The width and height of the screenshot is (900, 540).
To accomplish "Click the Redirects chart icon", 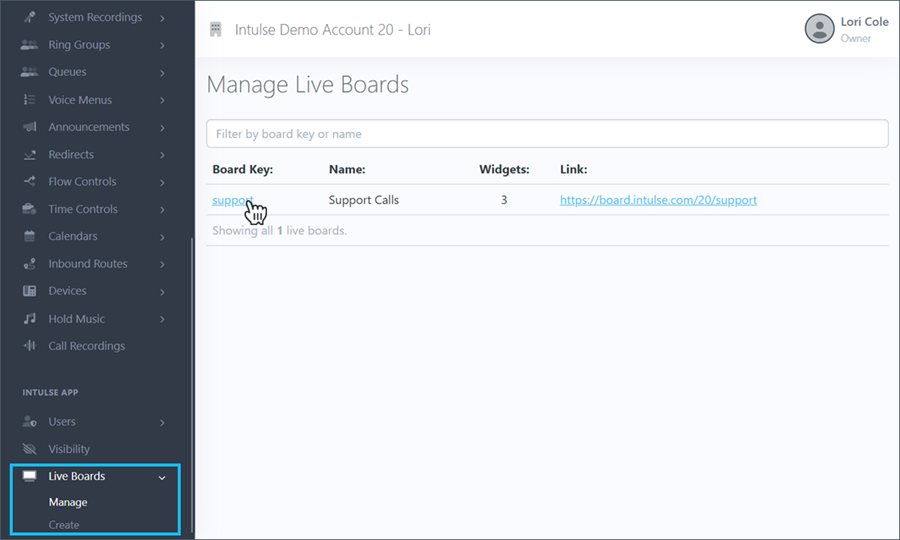I will click(29, 154).
